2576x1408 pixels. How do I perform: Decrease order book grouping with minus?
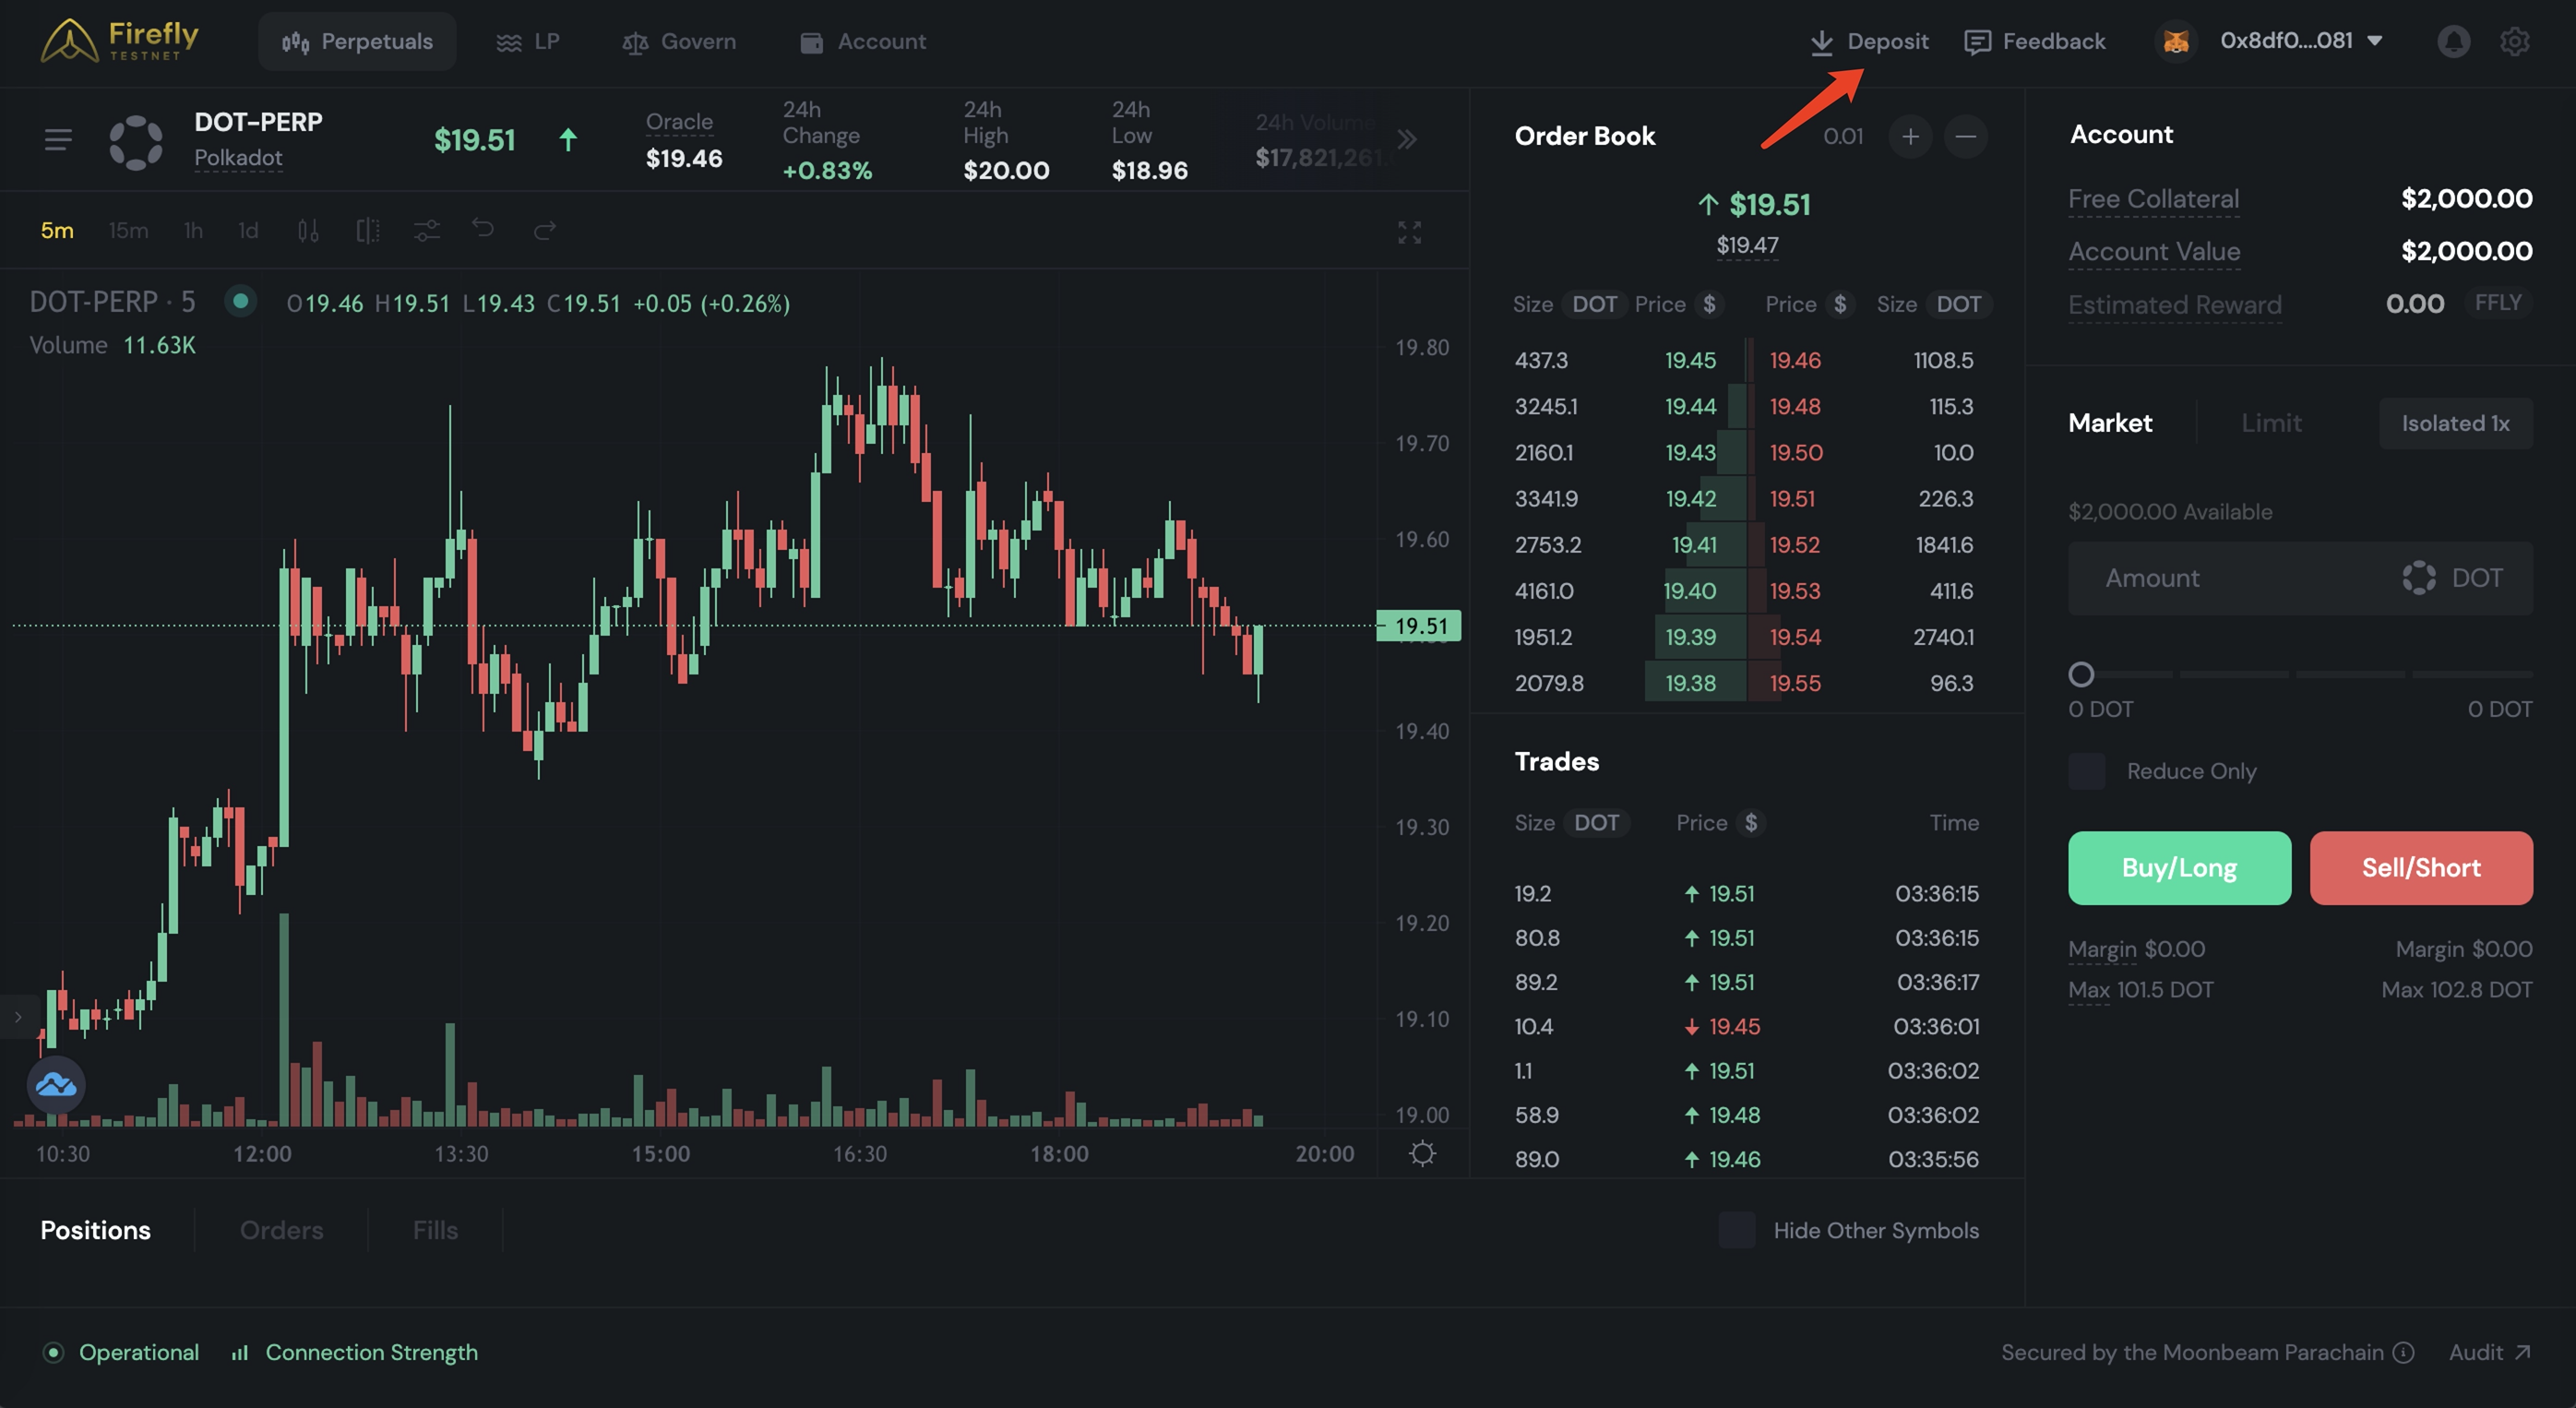coord(1965,136)
